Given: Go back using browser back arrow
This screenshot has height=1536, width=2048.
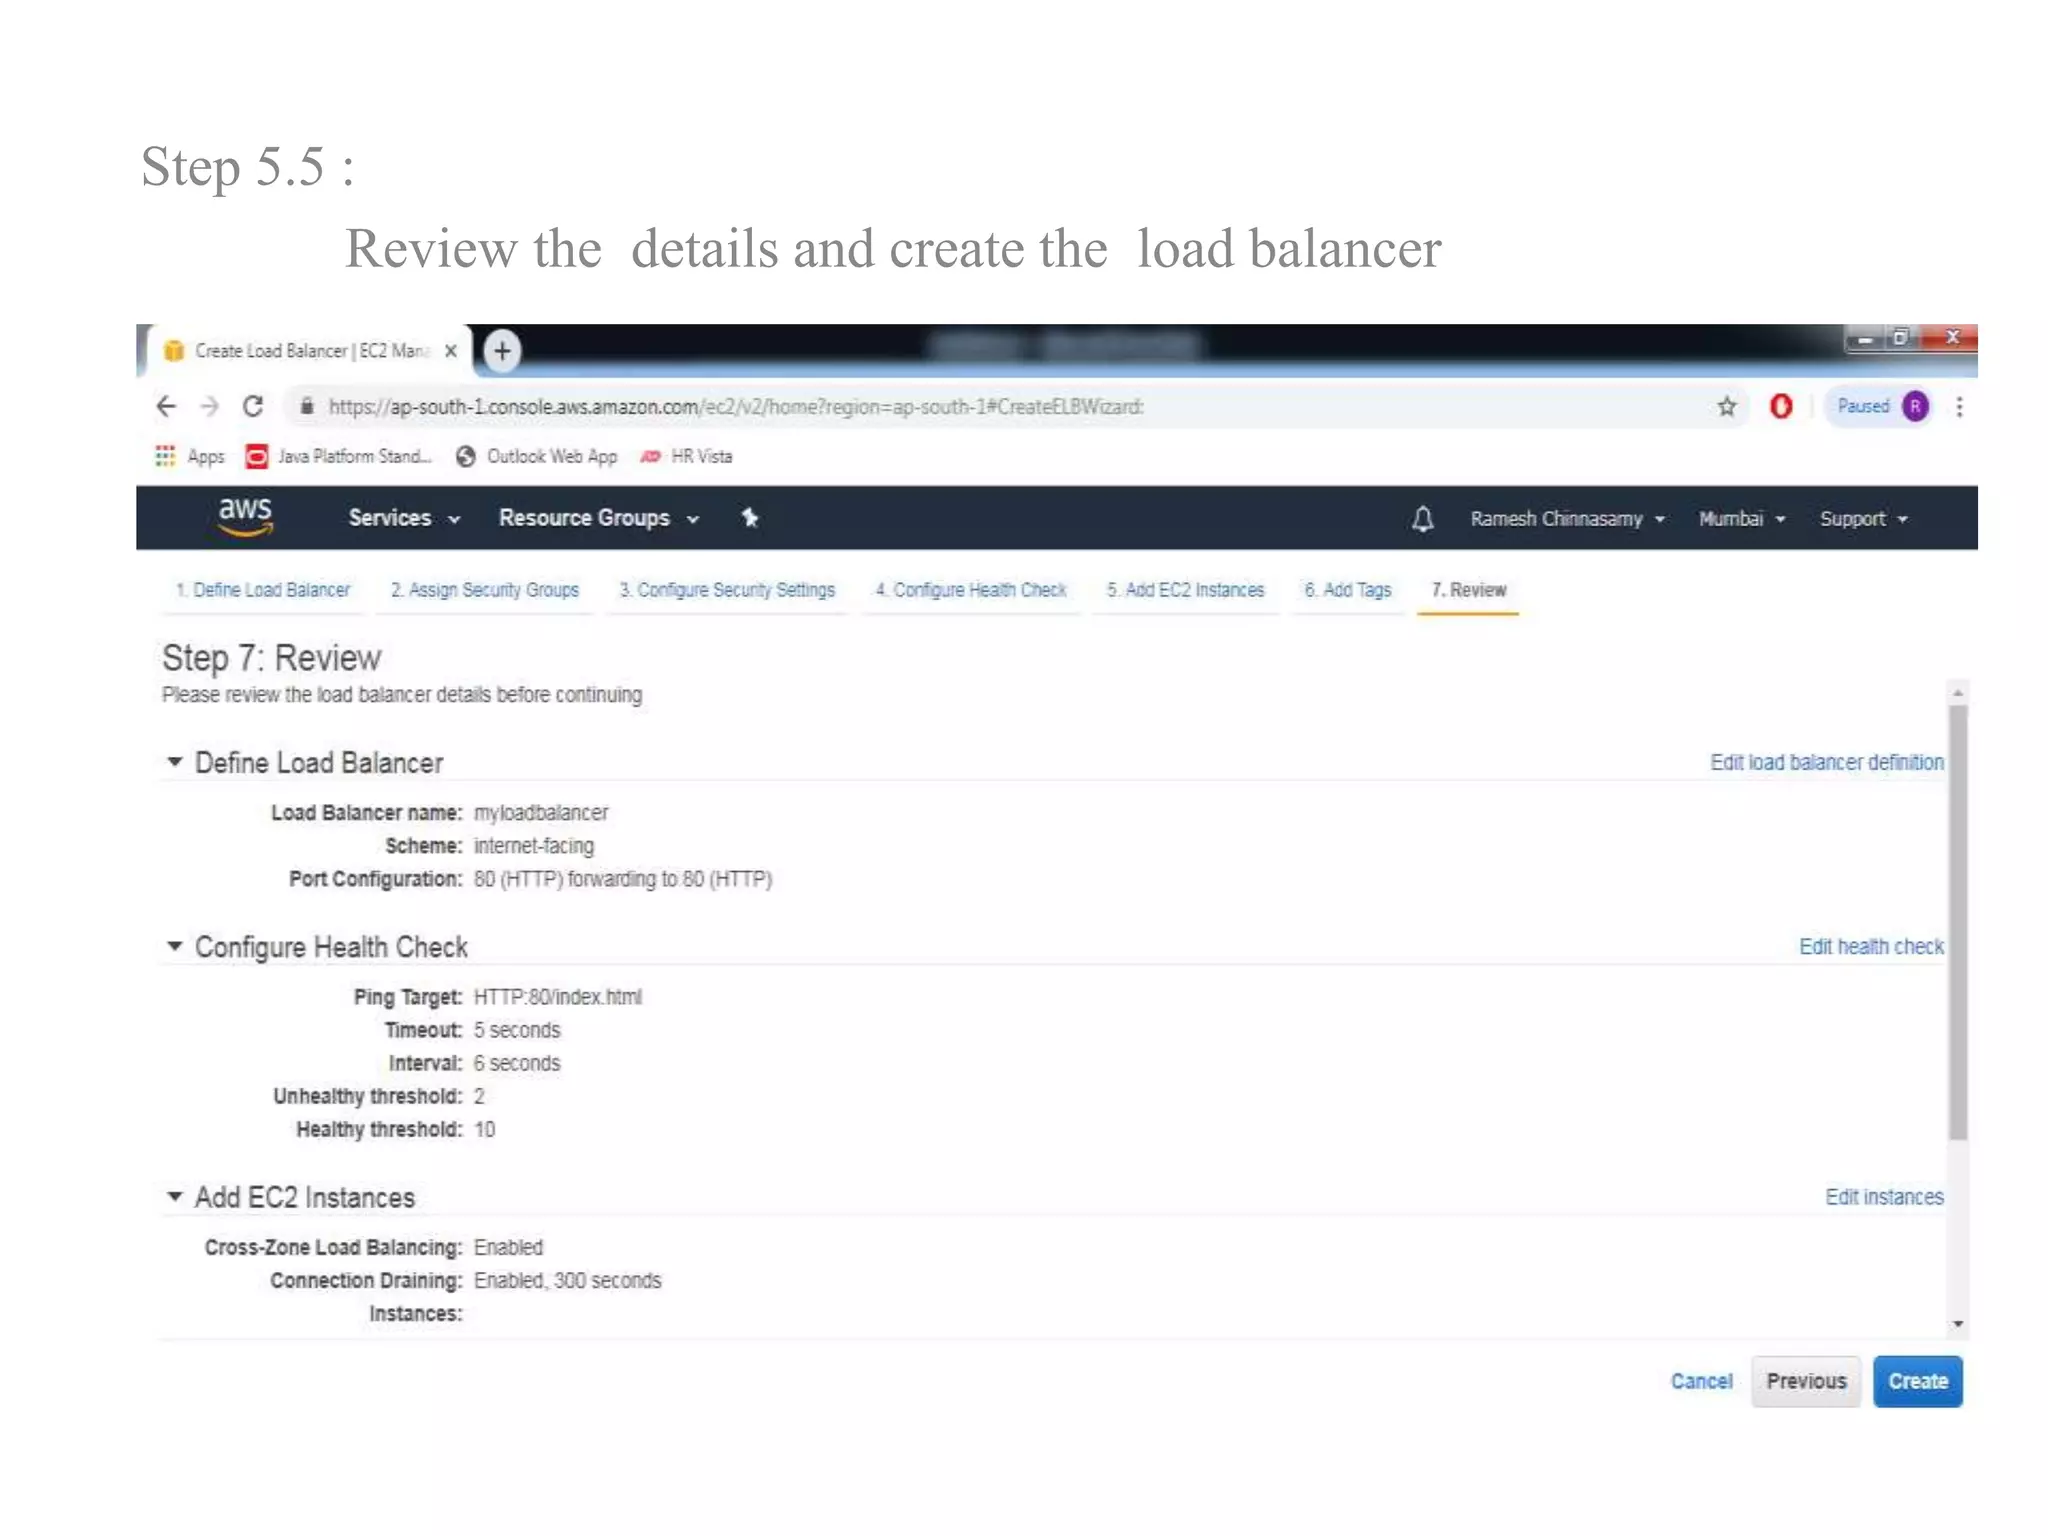Looking at the screenshot, I should click(166, 406).
